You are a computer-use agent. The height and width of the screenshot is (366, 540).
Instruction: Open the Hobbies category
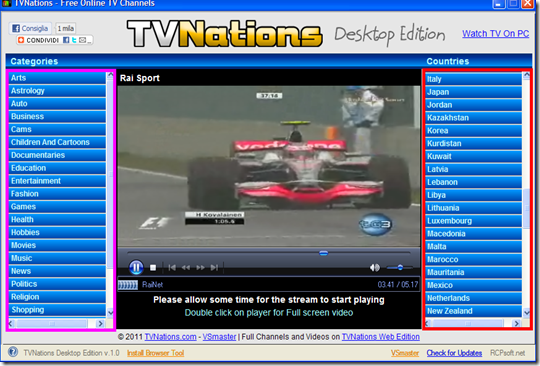(x=57, y=232)
